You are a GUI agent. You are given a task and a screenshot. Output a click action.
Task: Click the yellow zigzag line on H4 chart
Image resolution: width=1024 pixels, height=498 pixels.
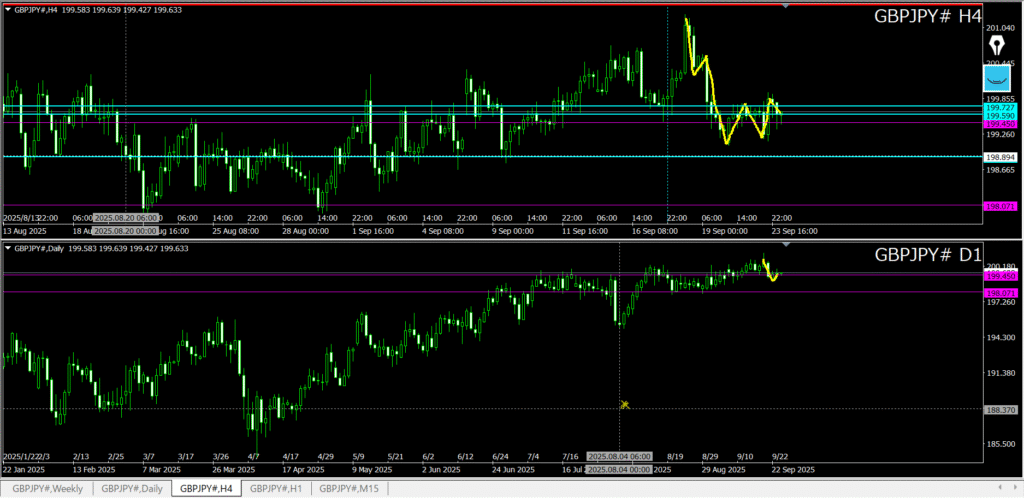[x=706, y=70]
